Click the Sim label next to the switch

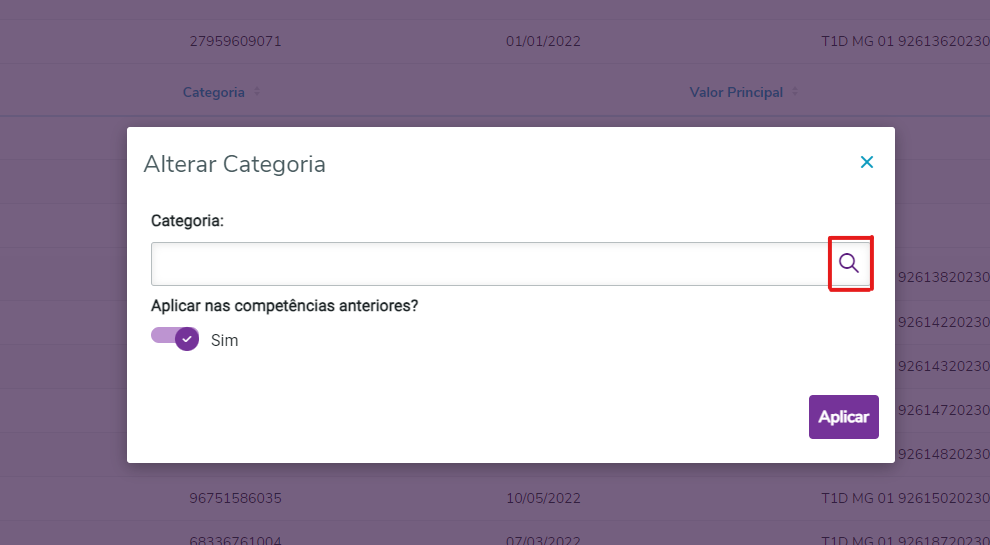[x=225, y=340]
